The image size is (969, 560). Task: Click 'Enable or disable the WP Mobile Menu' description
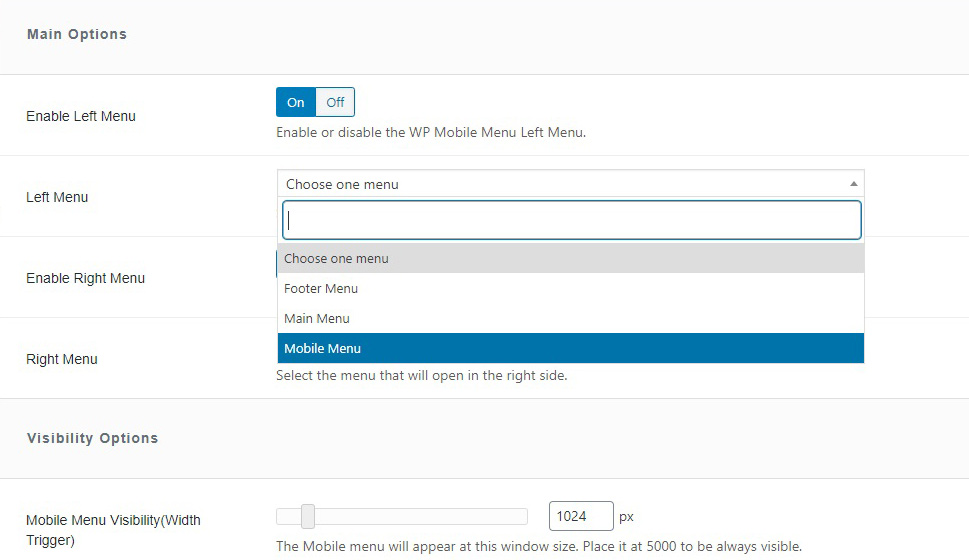431,132
